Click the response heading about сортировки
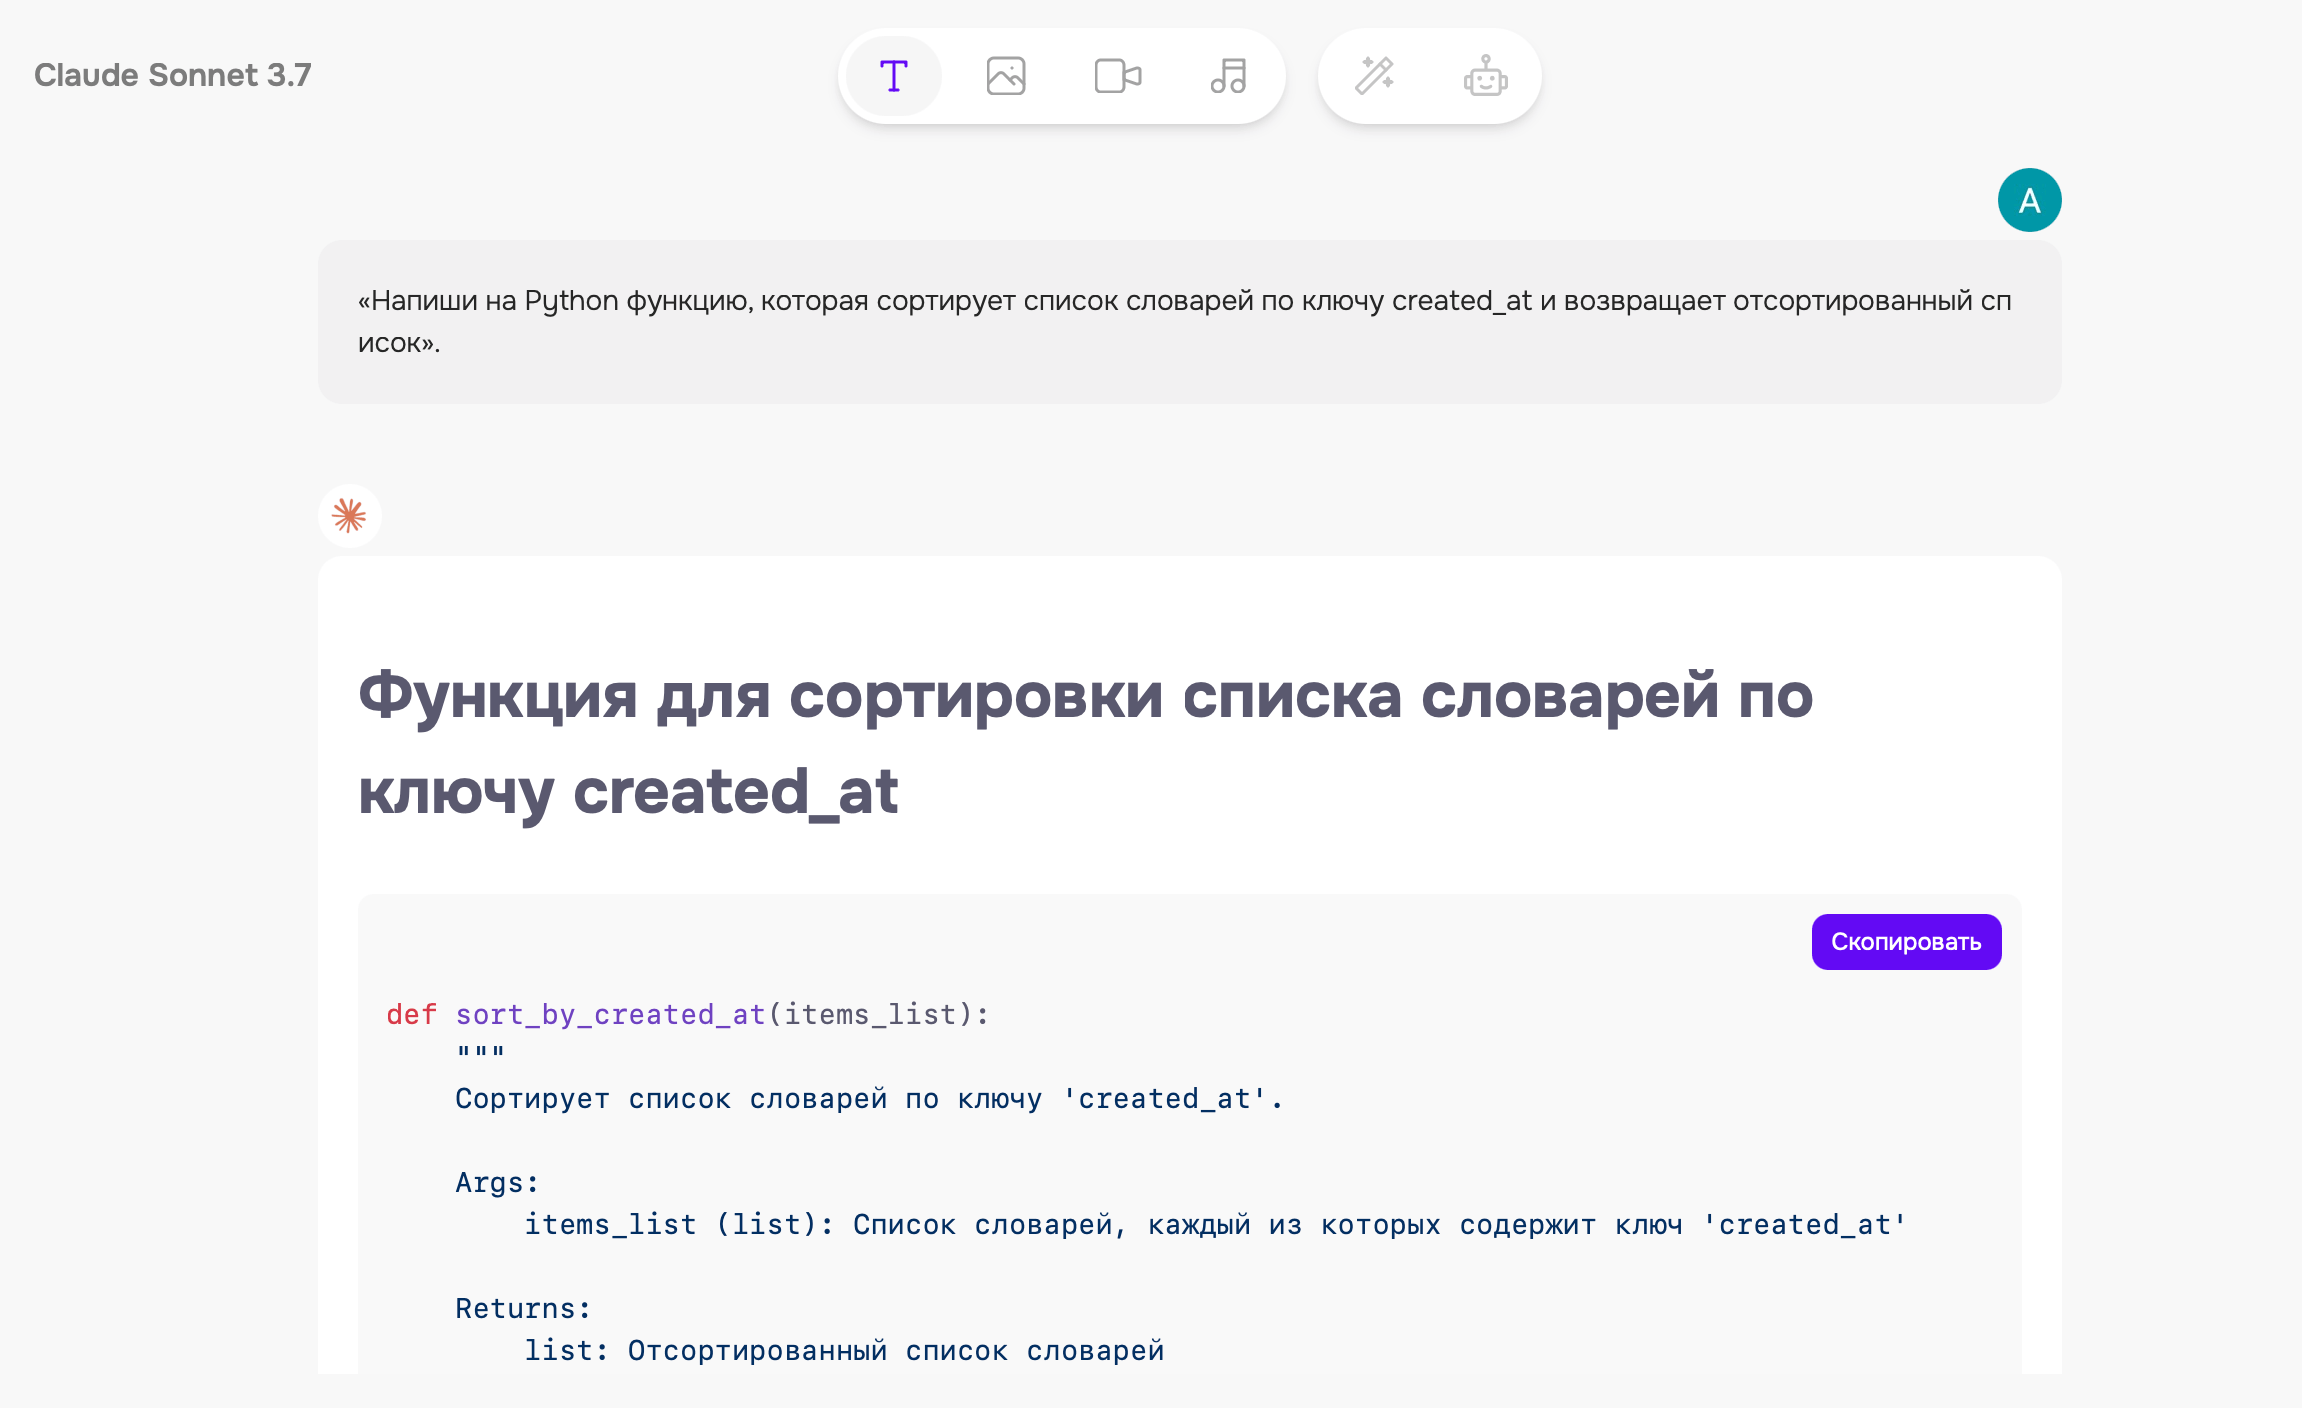 [x=1085, y=742]
